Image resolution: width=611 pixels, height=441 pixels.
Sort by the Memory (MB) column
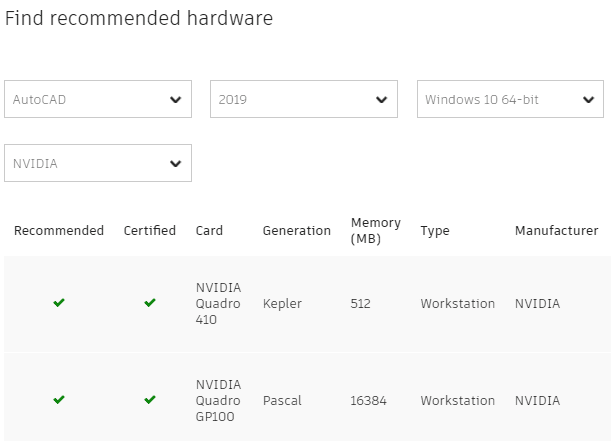tap(376, 231)
